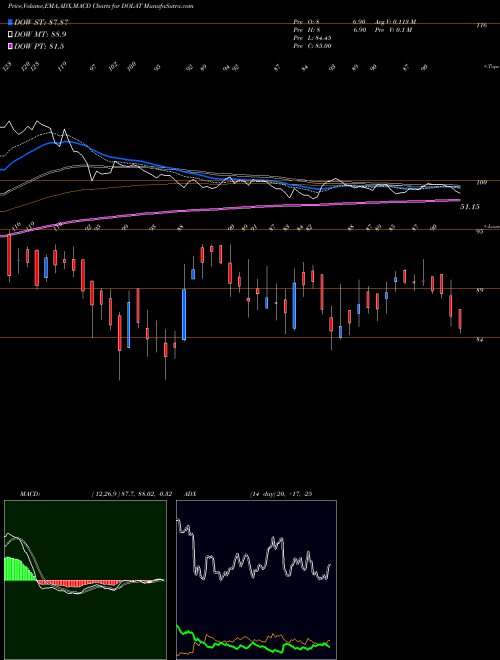Click the first red candlestick at chart start
500x660 pixels.
(x=9, y=257)
